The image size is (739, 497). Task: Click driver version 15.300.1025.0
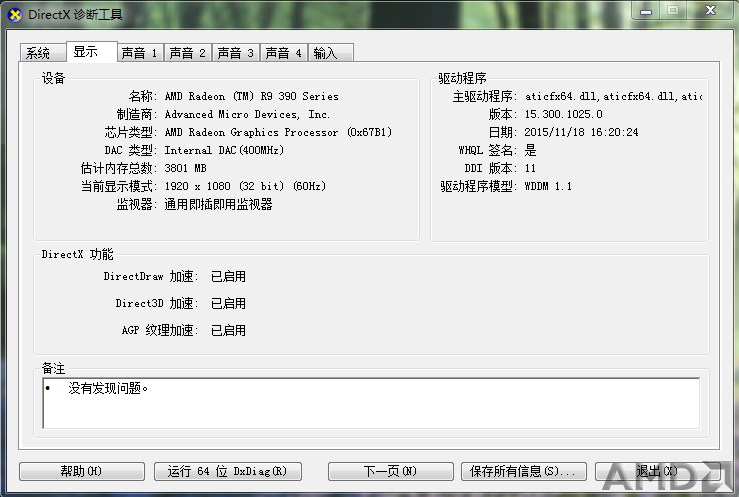pos(563,114)
